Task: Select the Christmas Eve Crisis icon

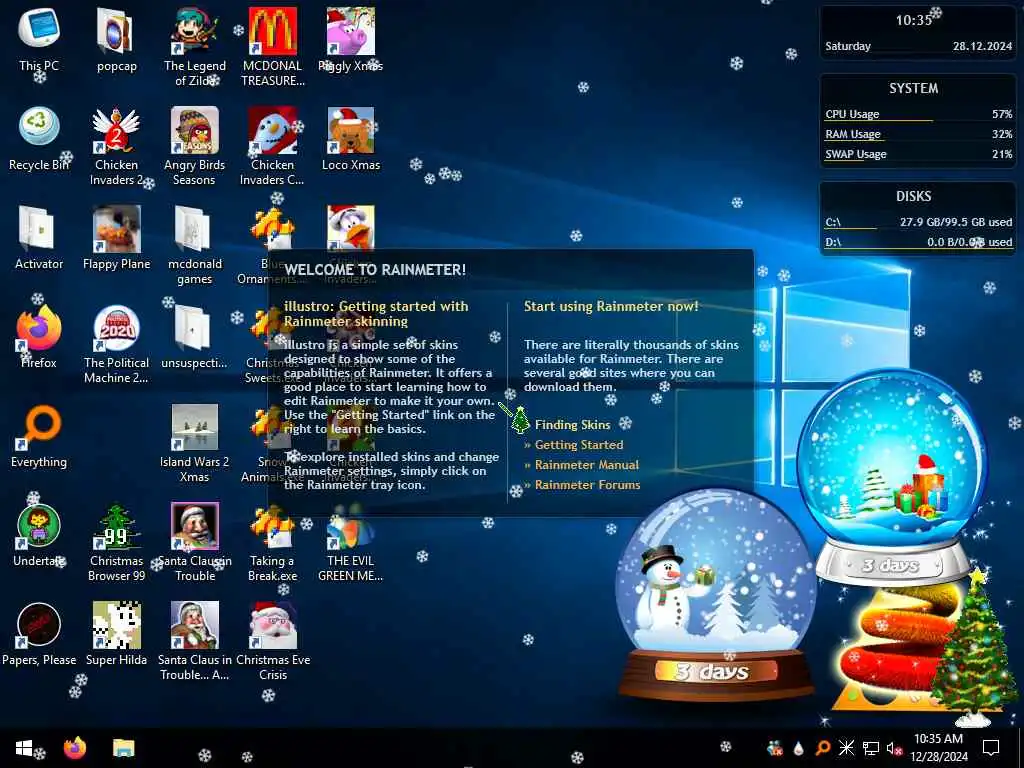Action: pyautogui.click(x=272, y=642)
